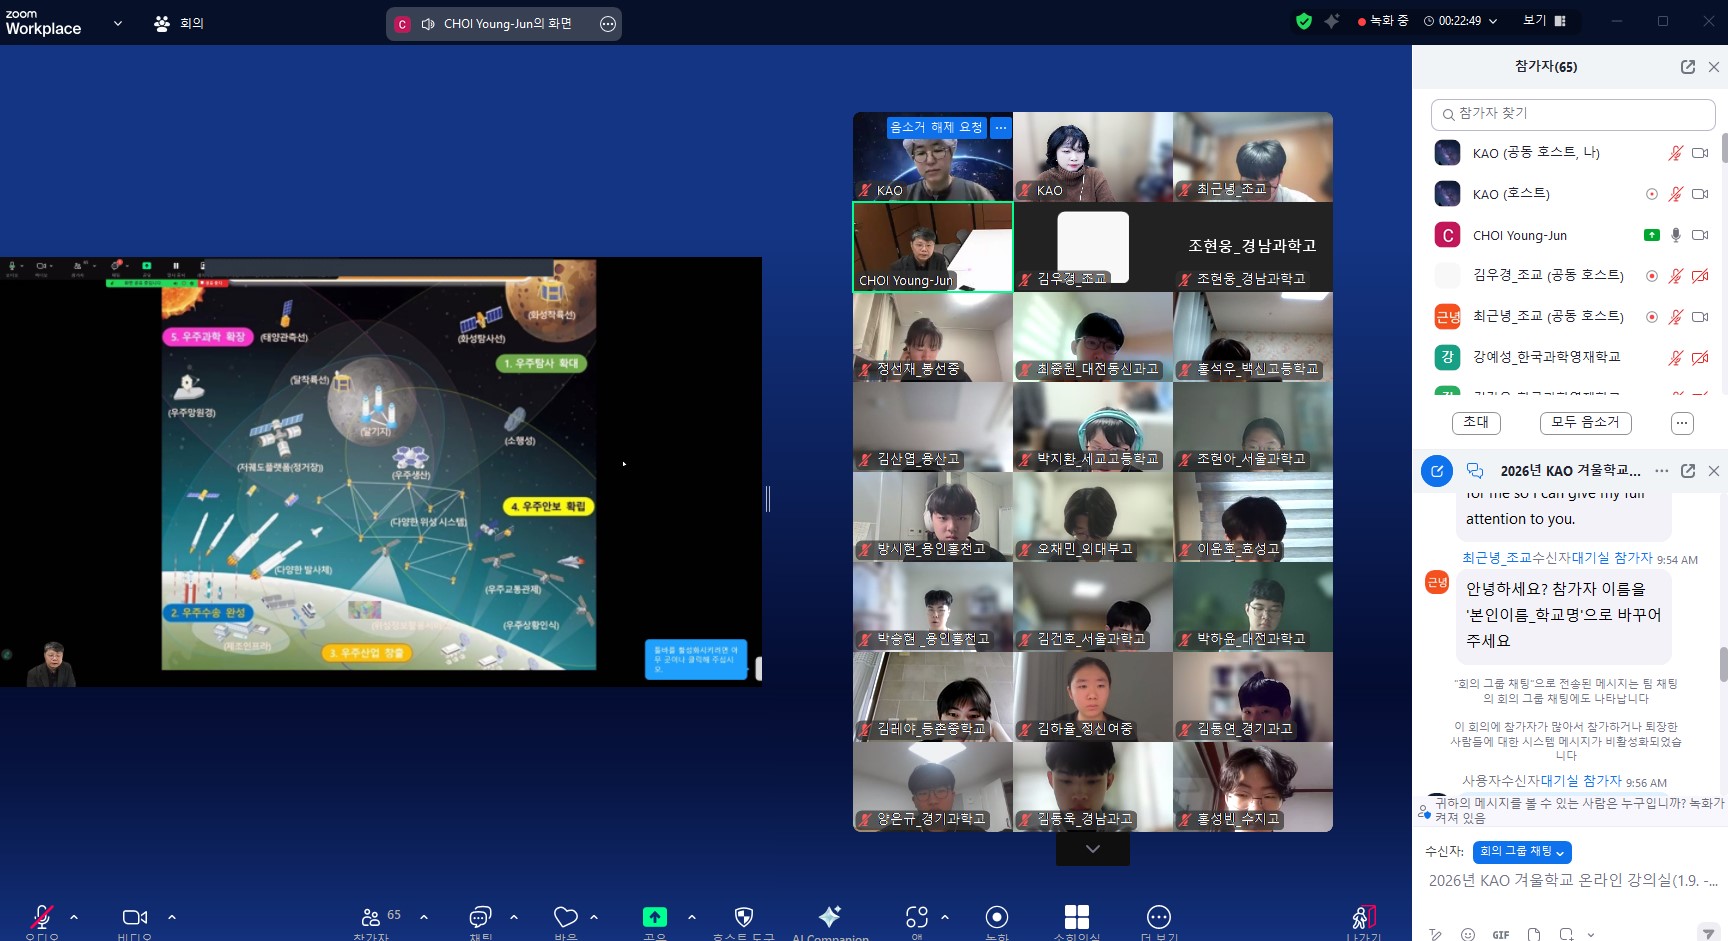Click the GIF button in chat

click(x=1501, y=934)
